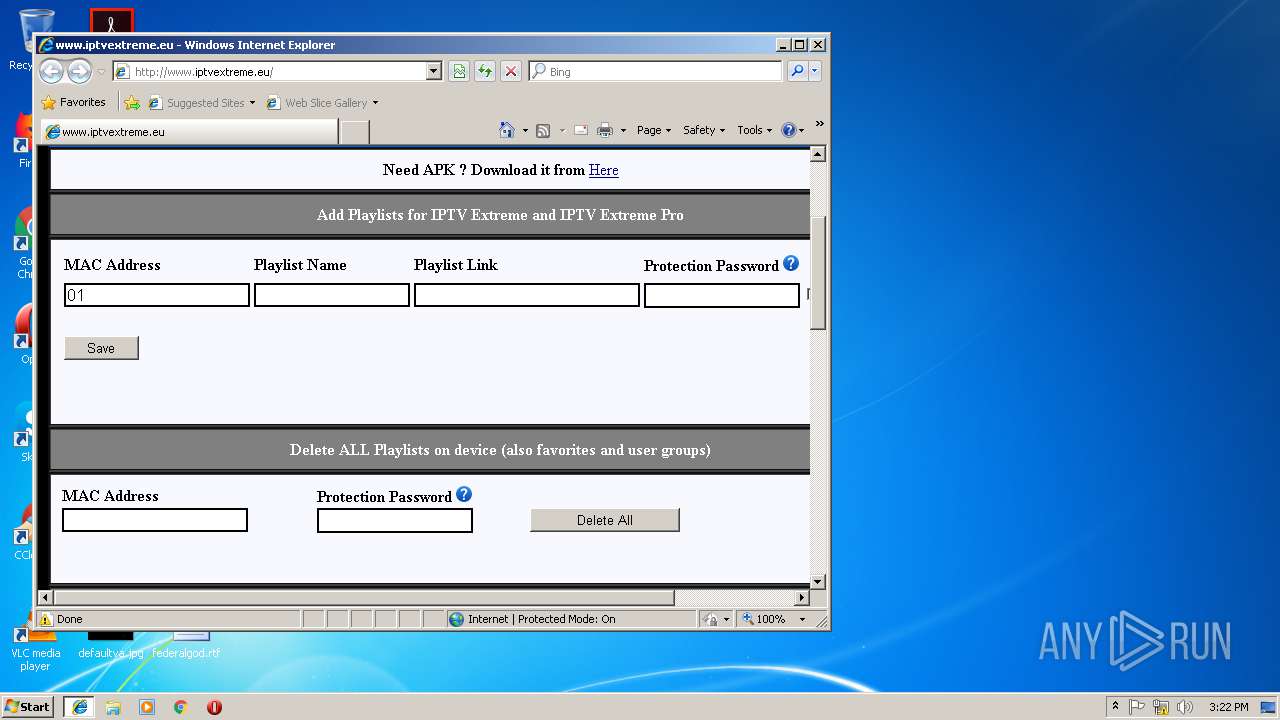Click the volume speaker tray icon

tap(1185, 707)
